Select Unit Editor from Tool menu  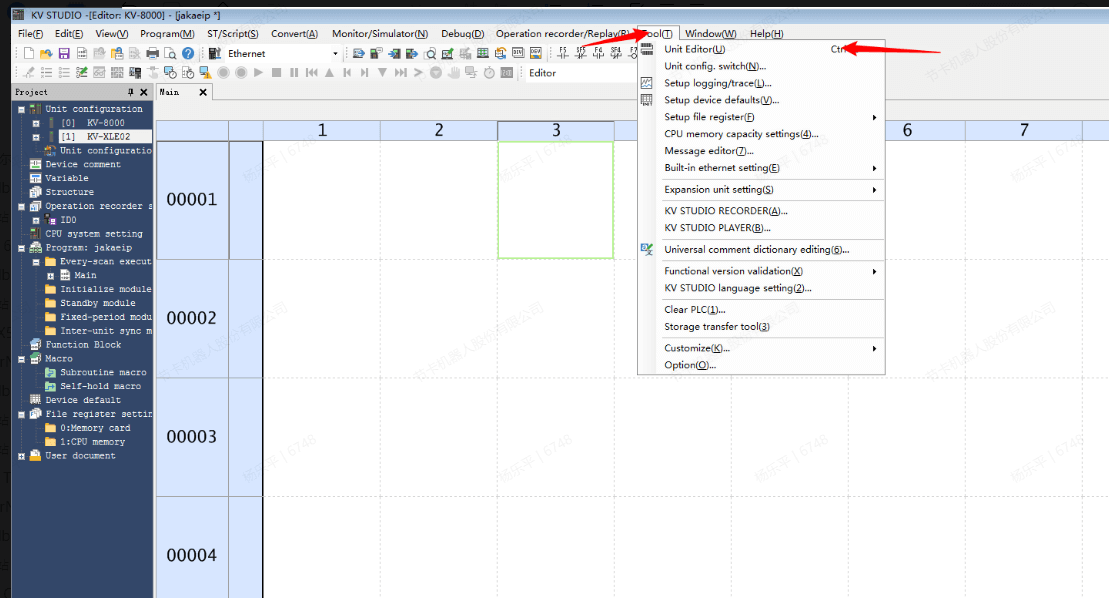pyautogui.click(x=694, y=49)
